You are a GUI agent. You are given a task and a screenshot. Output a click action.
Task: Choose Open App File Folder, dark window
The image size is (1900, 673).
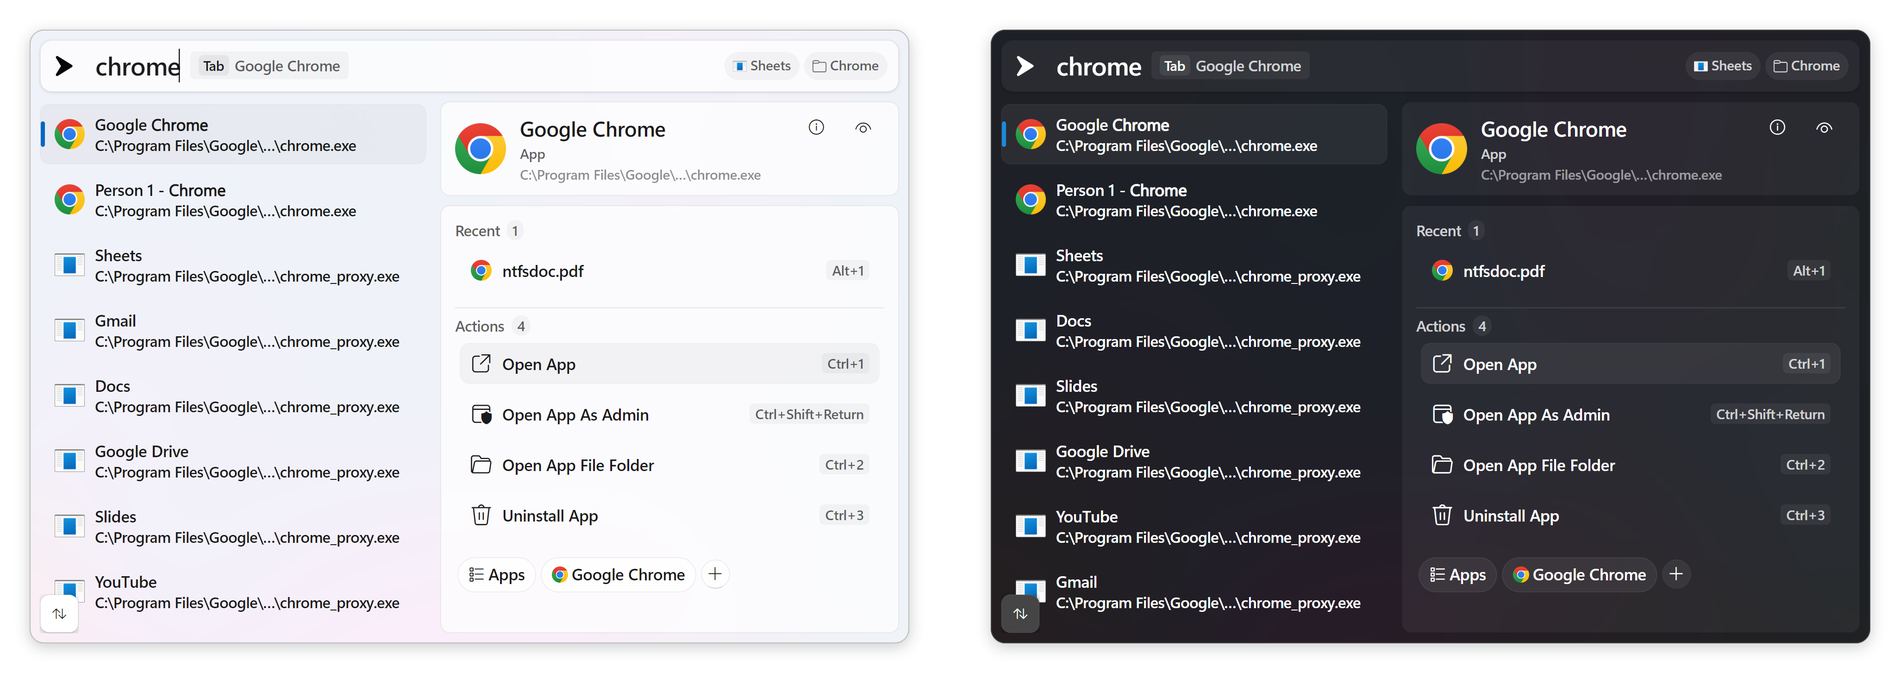pyautogui.click(x=1630, y=465)
